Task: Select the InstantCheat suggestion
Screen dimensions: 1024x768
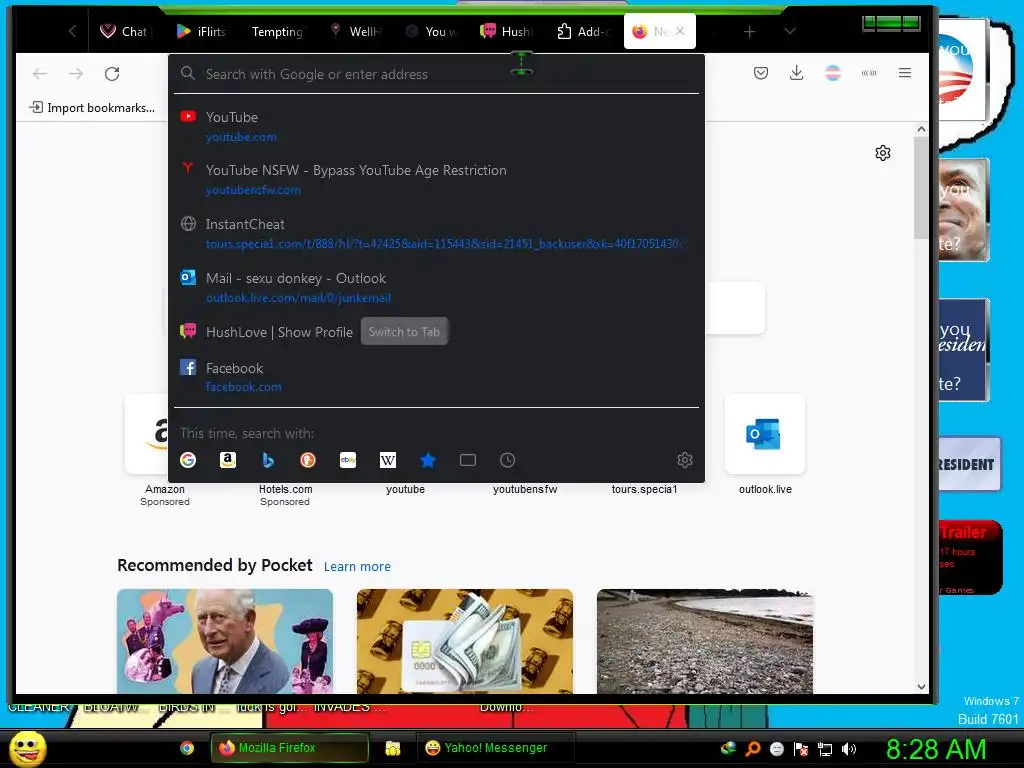Action: (x=436, y=234)
